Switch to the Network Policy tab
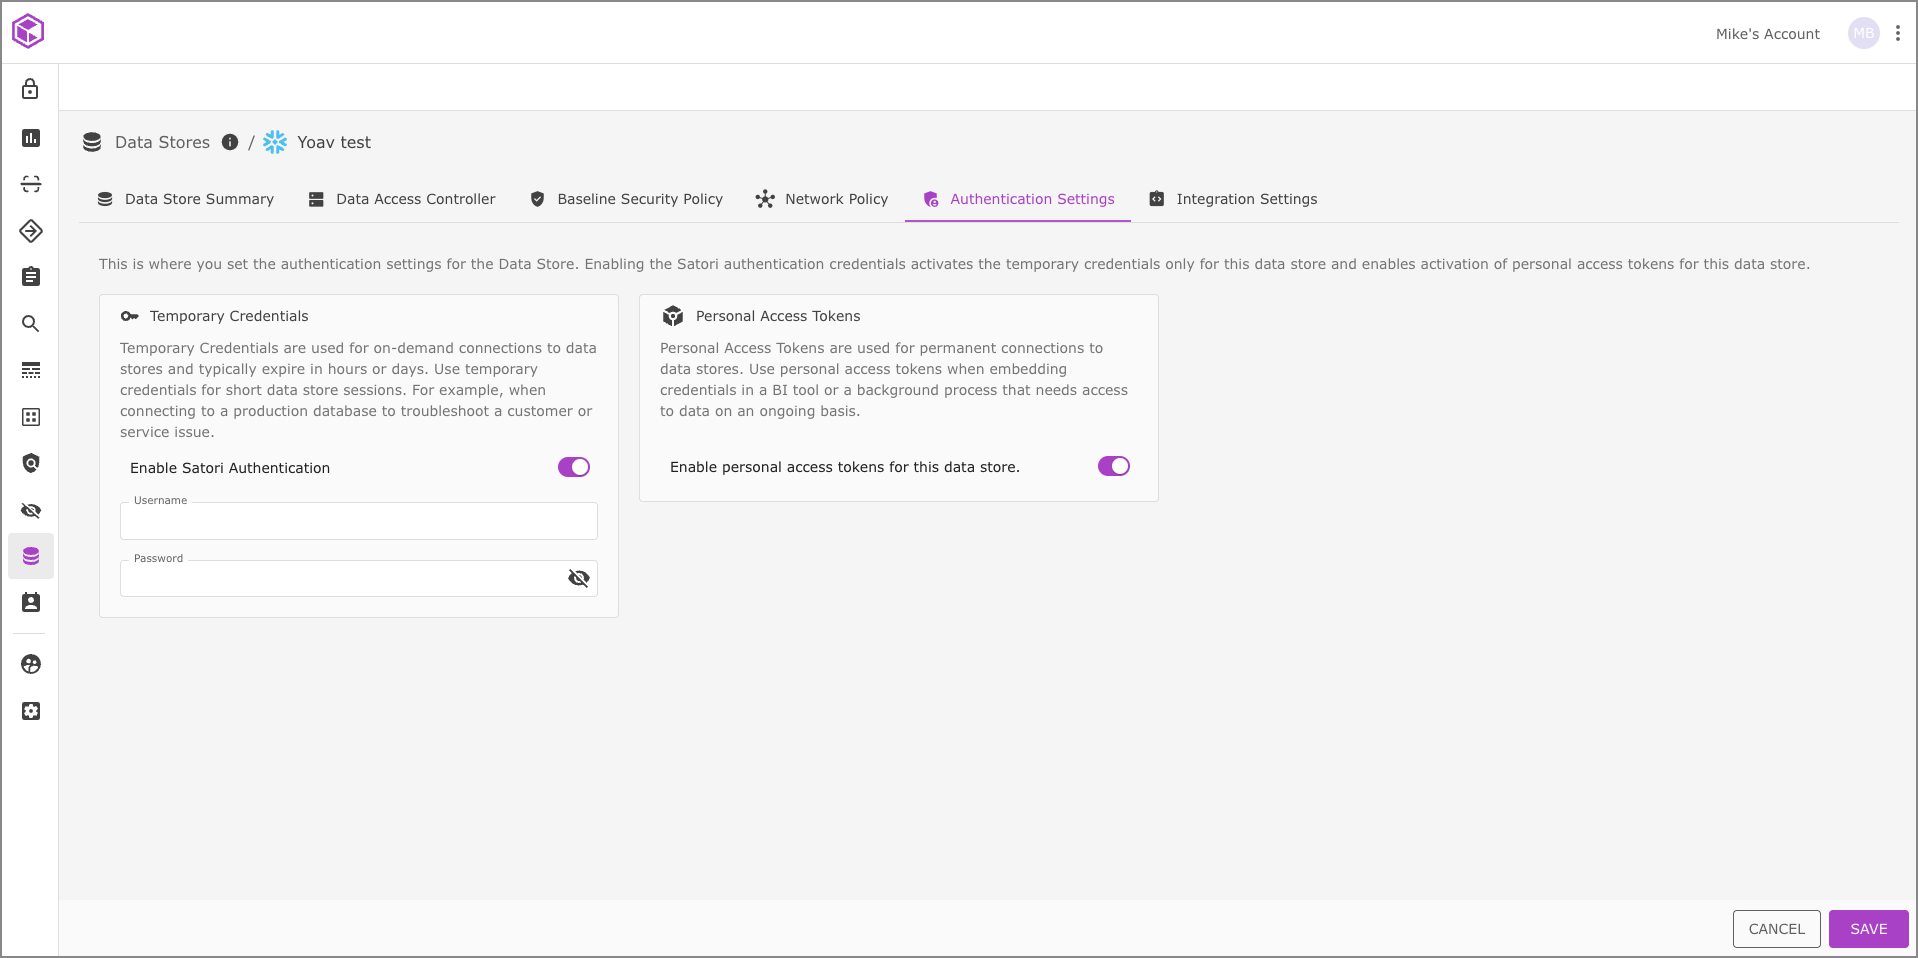Screen dimensions: 1918x958 (822, 199)
